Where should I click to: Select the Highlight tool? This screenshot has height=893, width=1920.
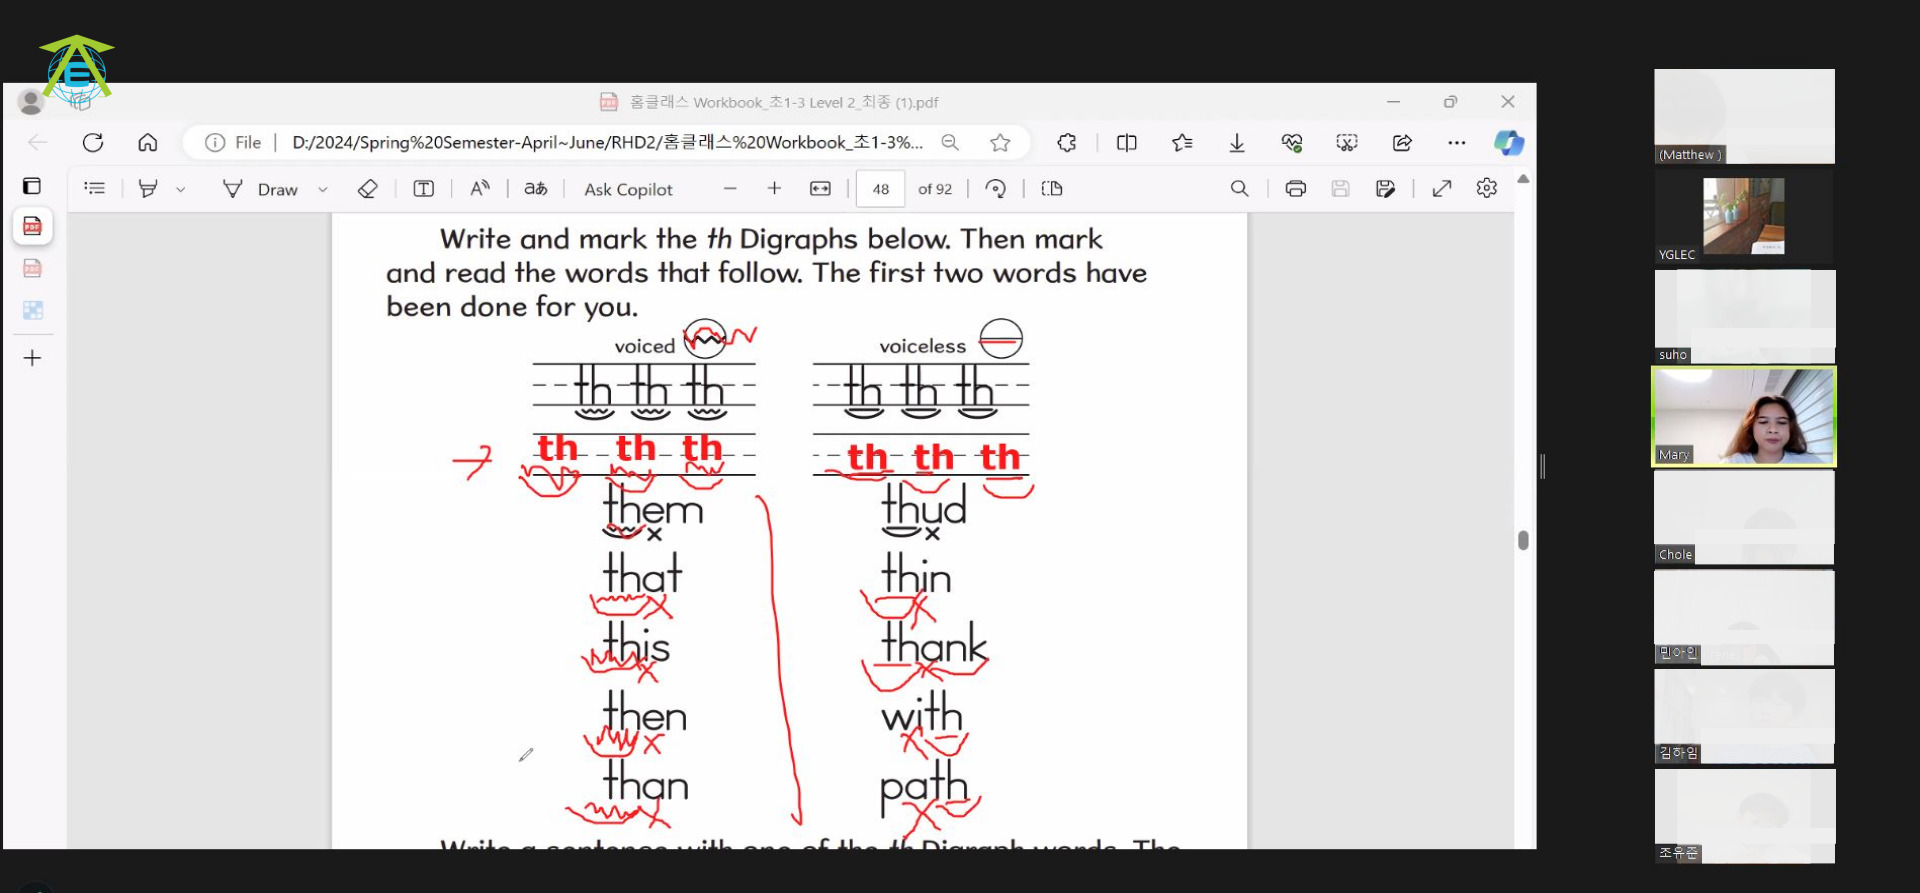pyautogui.click(x=148, y=188)
